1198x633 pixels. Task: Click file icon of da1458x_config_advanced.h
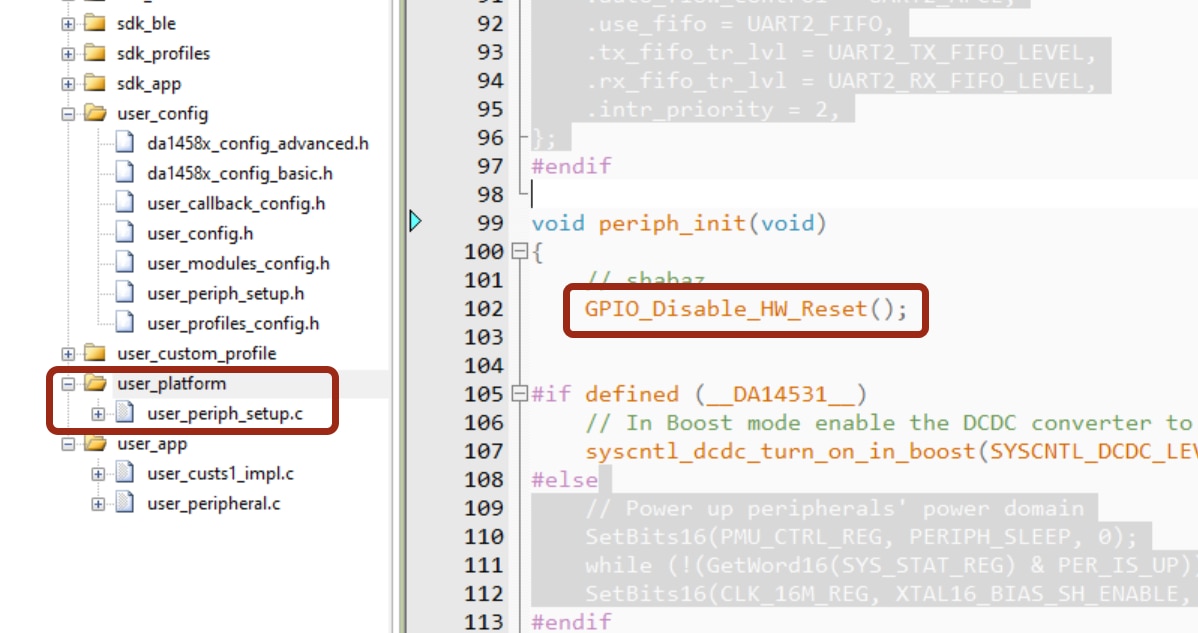click(125, 142)
